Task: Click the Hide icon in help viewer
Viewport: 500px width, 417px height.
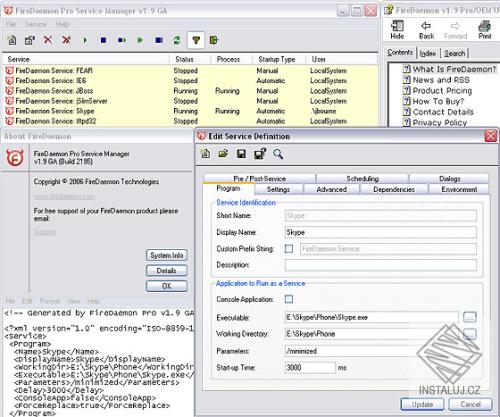Action: (x=397, y=30)
